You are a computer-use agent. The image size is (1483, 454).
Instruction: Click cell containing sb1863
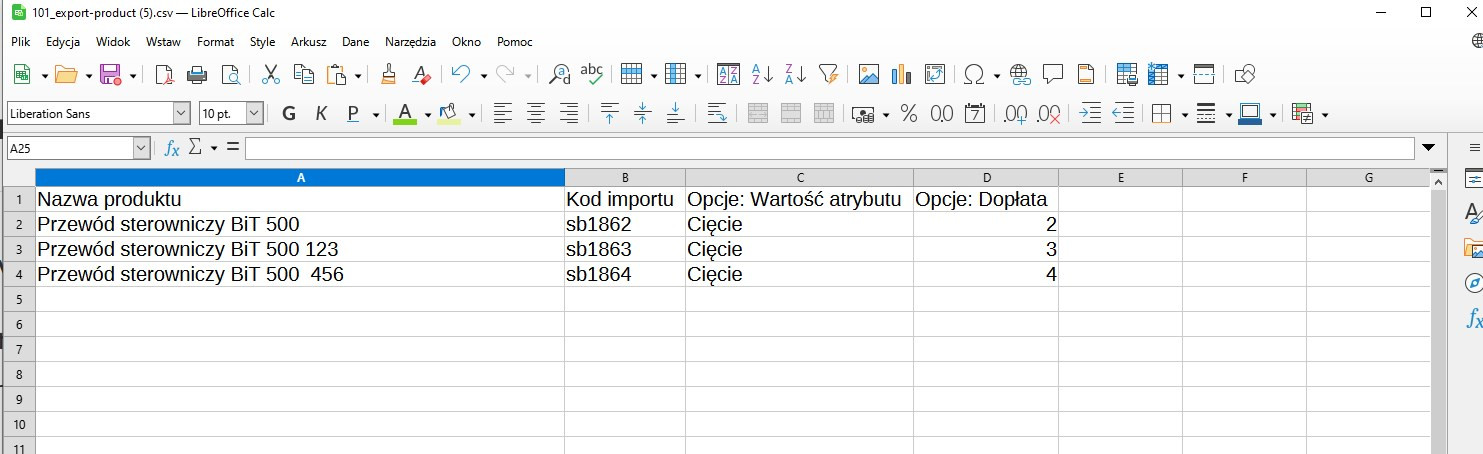point(624,249)
